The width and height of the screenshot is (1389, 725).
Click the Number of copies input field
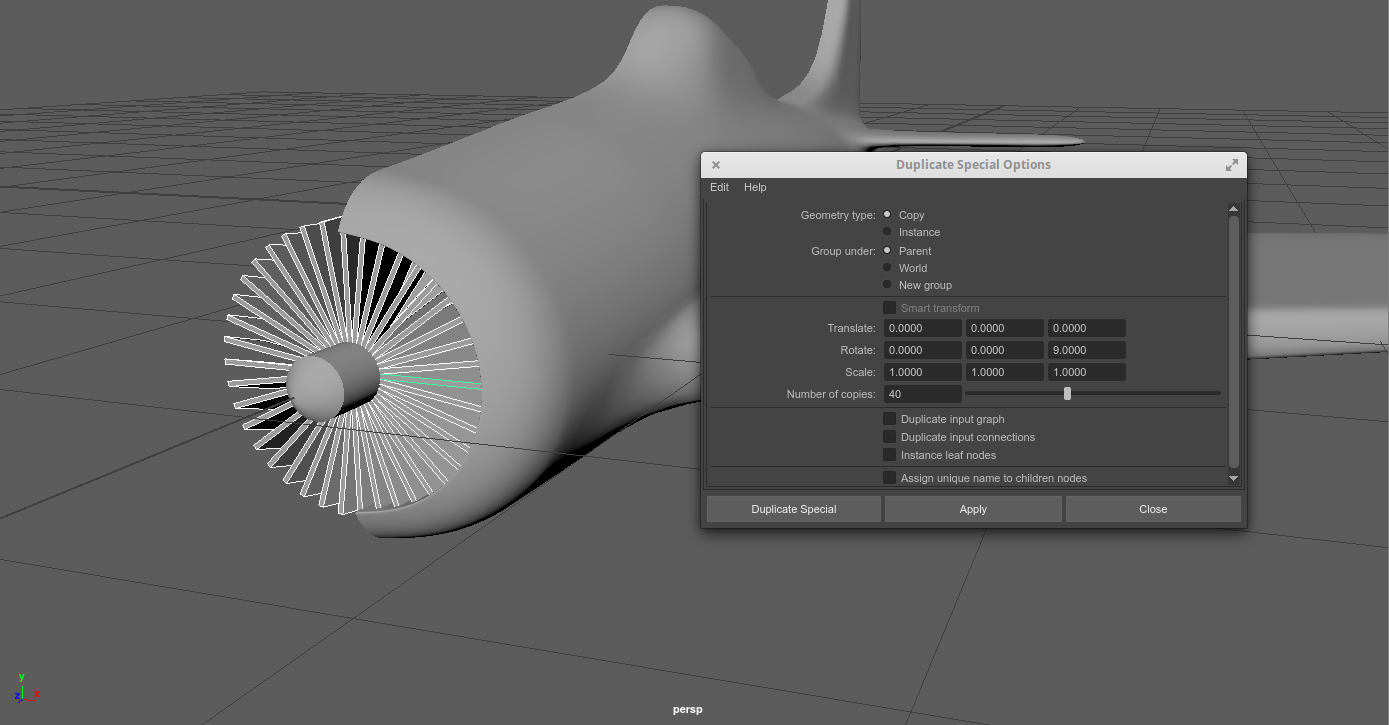click(922, 394)
